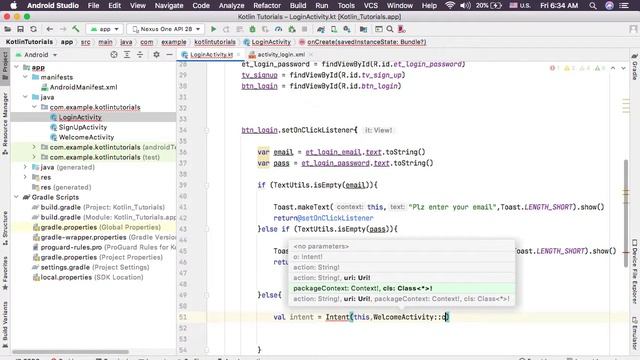This screenshot has height=360, width=640.
Task: Click the Profile app gauge icon
Action: [278, 29]
